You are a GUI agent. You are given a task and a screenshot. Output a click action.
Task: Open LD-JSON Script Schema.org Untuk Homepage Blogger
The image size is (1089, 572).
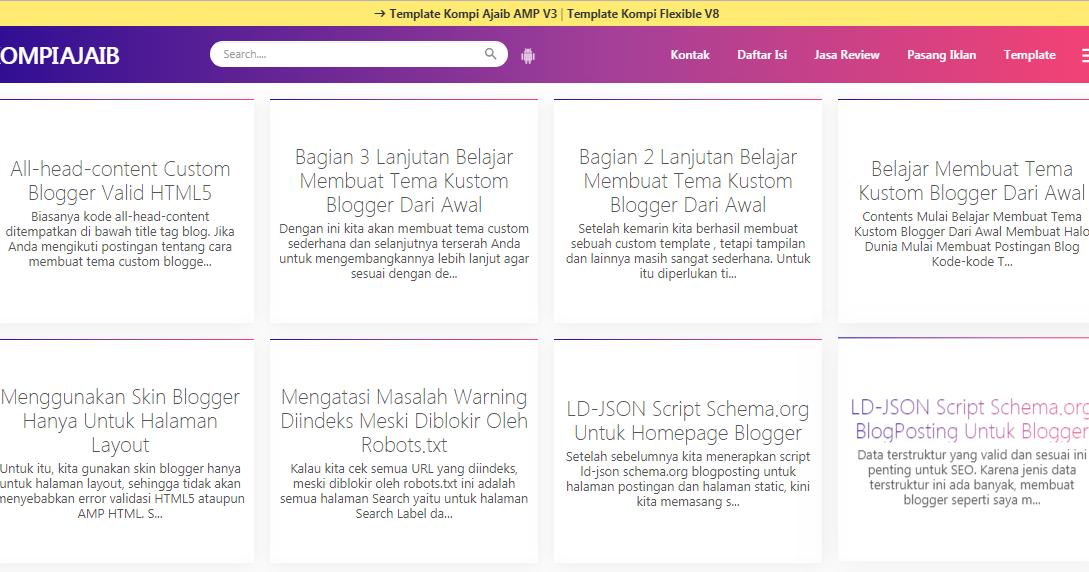tap(688, 421)
